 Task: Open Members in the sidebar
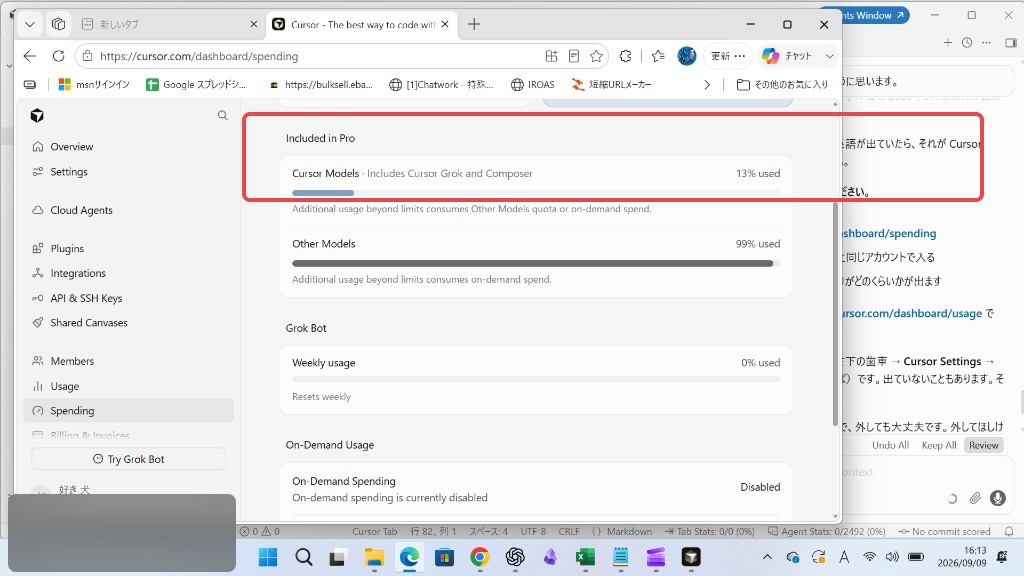click(x=129, y=361)
